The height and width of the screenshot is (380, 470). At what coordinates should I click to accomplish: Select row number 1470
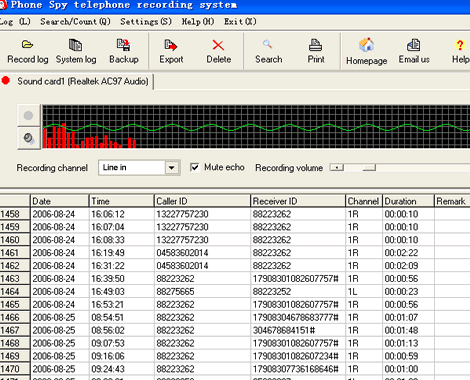(15, 369)
